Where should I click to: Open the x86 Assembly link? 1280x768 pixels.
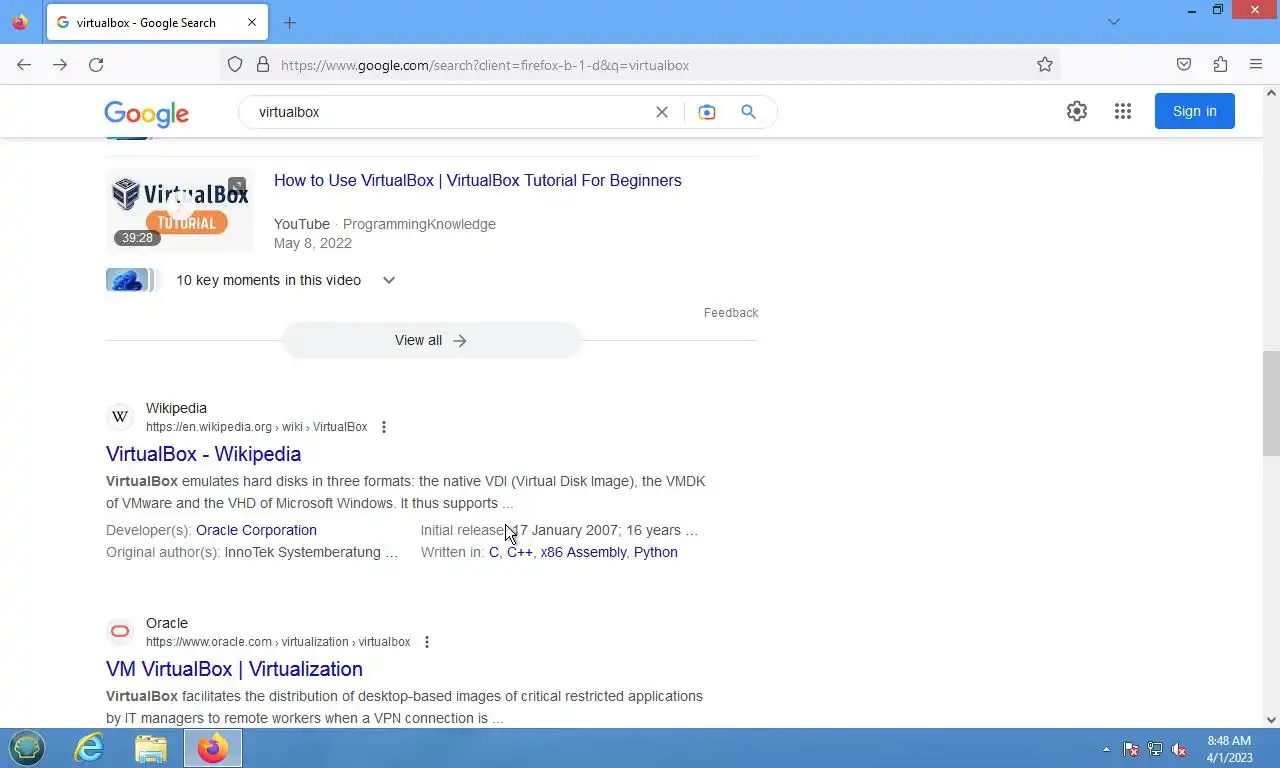(583, 552)
